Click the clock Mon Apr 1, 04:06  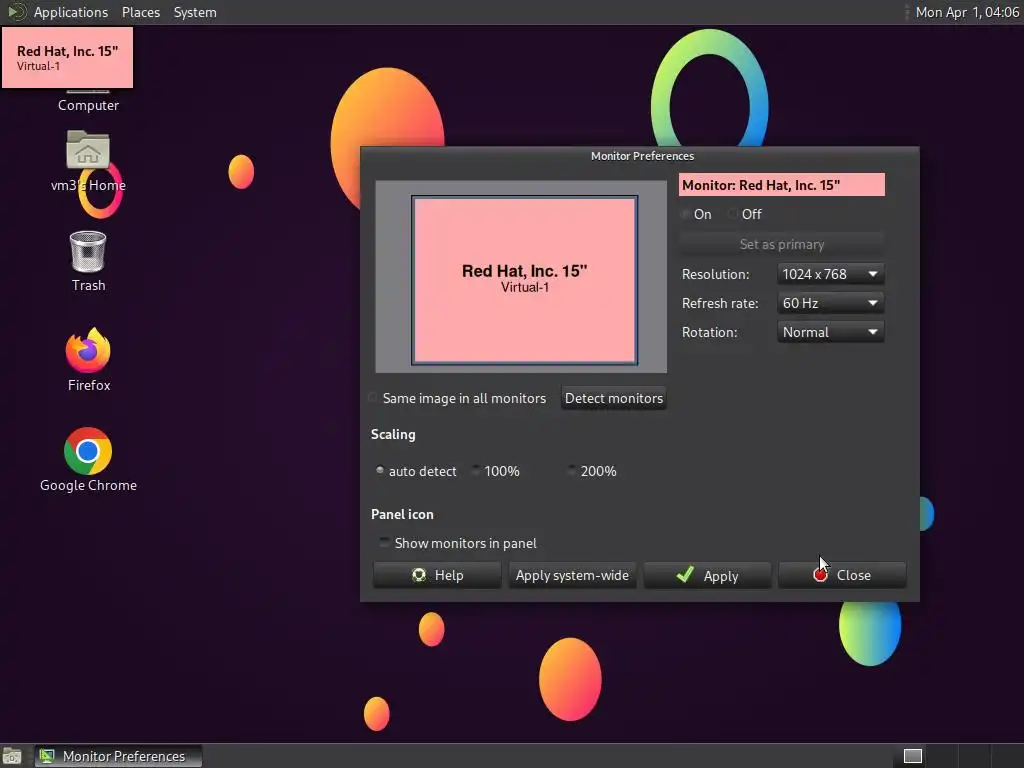pos(967,12)
